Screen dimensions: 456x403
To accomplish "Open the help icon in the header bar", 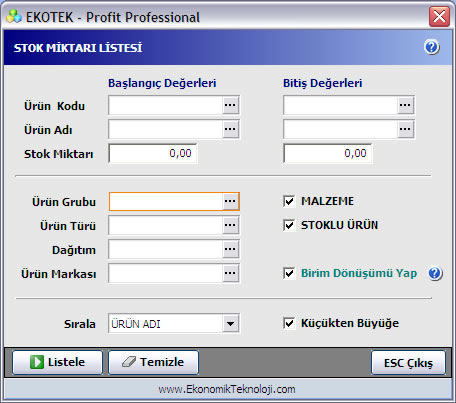I will 432,47.
